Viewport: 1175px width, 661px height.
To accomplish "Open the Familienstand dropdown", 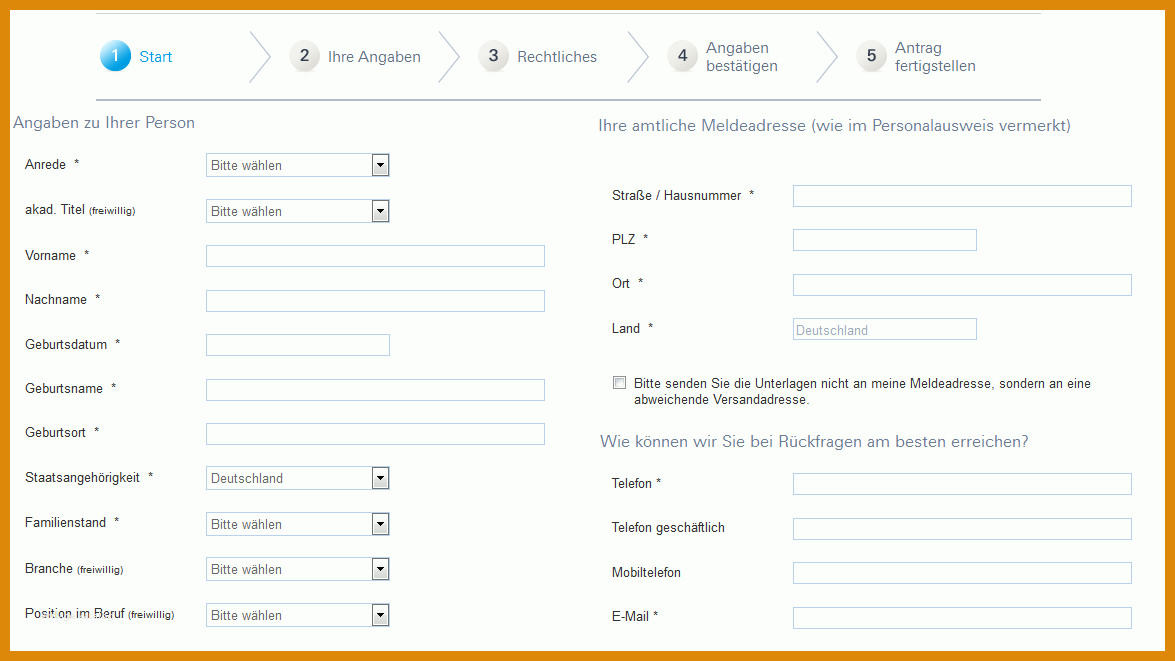I will pyautogui.click(x=297, y=524).
